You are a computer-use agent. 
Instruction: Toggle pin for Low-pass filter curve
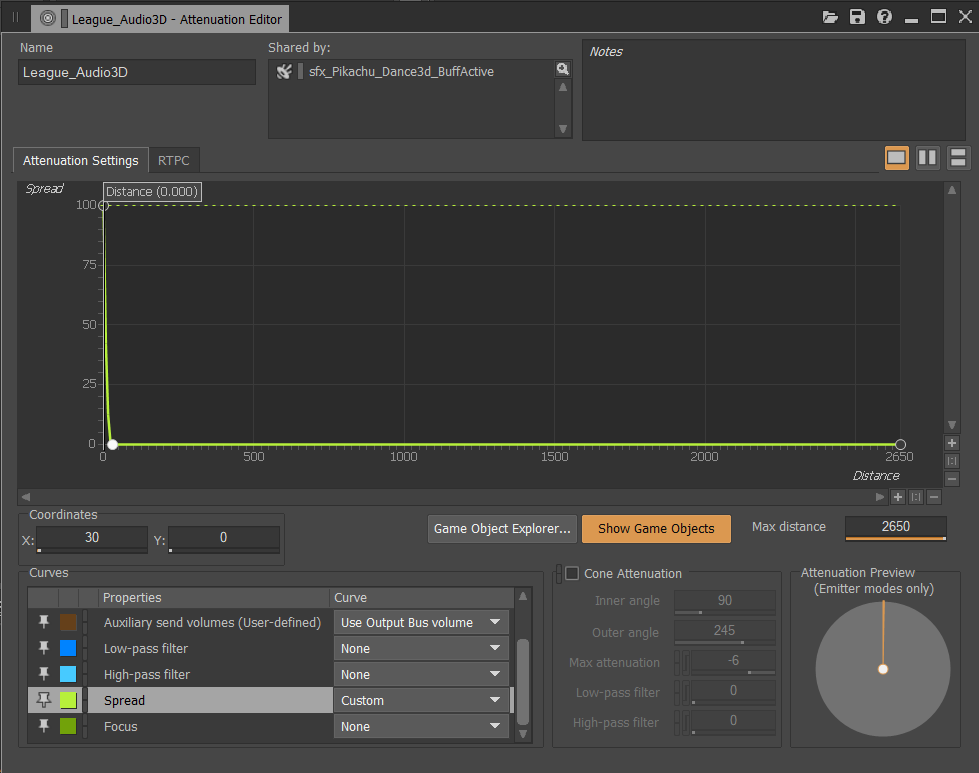tap(44, 648)
